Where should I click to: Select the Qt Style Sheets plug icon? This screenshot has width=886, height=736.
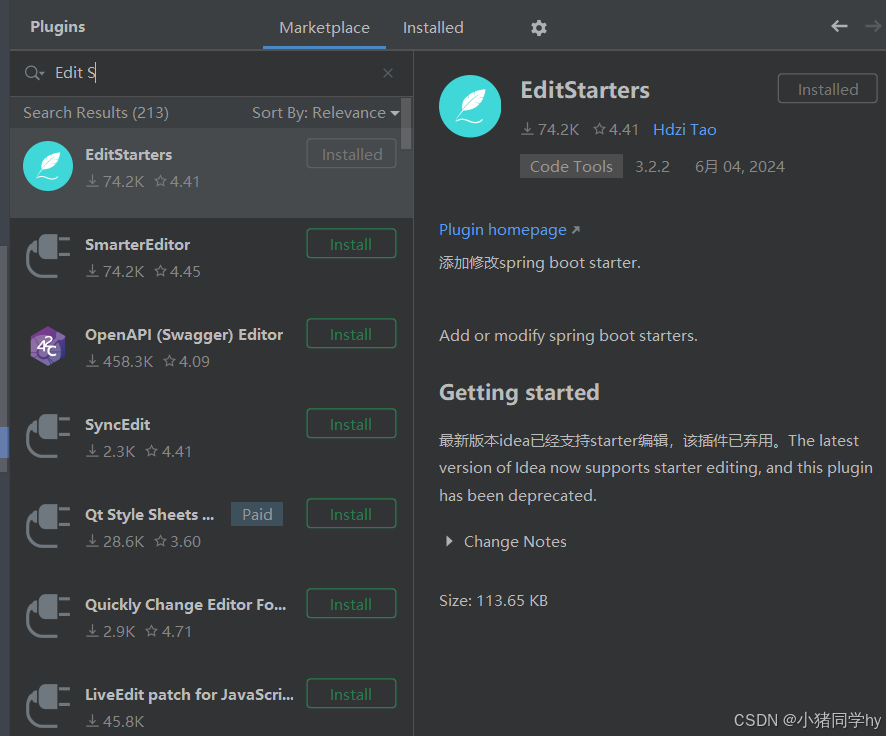(x=48, y=526)
